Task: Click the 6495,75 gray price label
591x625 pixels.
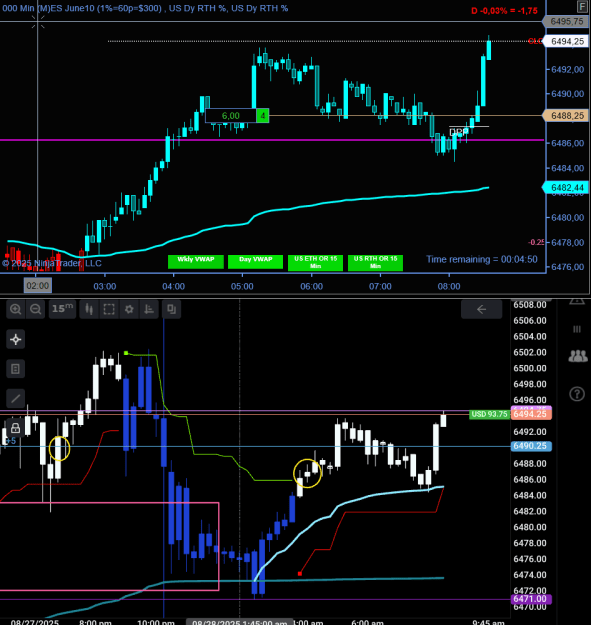Action: pos(567,21)
